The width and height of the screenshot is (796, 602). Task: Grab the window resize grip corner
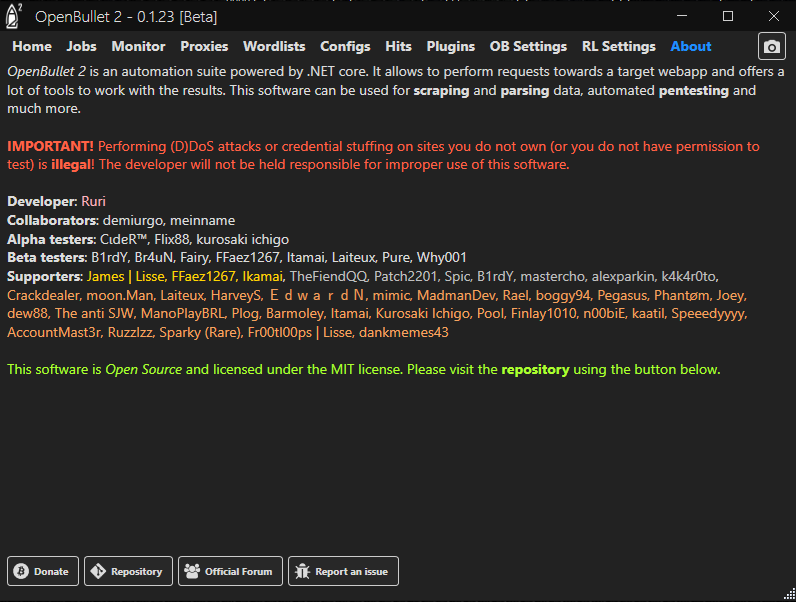click(789, 594)
